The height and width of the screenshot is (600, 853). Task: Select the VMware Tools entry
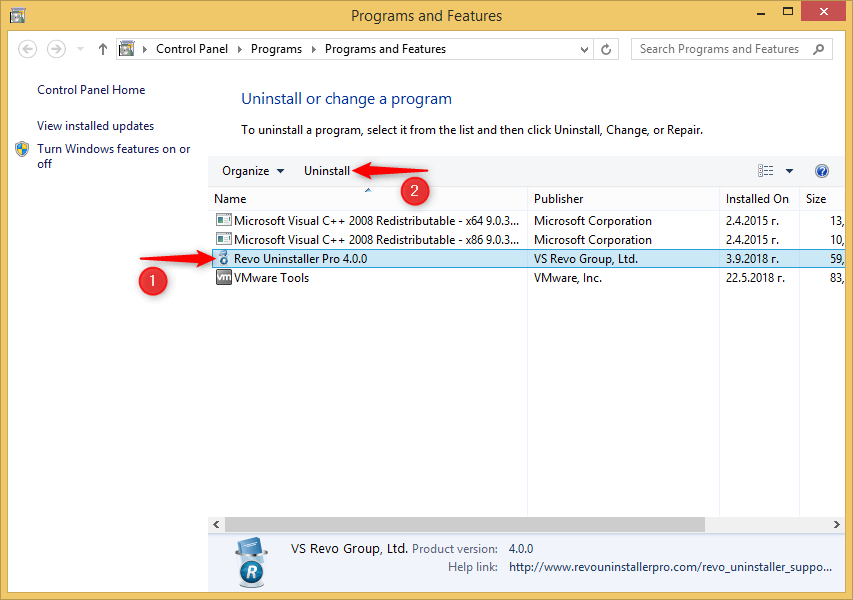click(528, 278)
